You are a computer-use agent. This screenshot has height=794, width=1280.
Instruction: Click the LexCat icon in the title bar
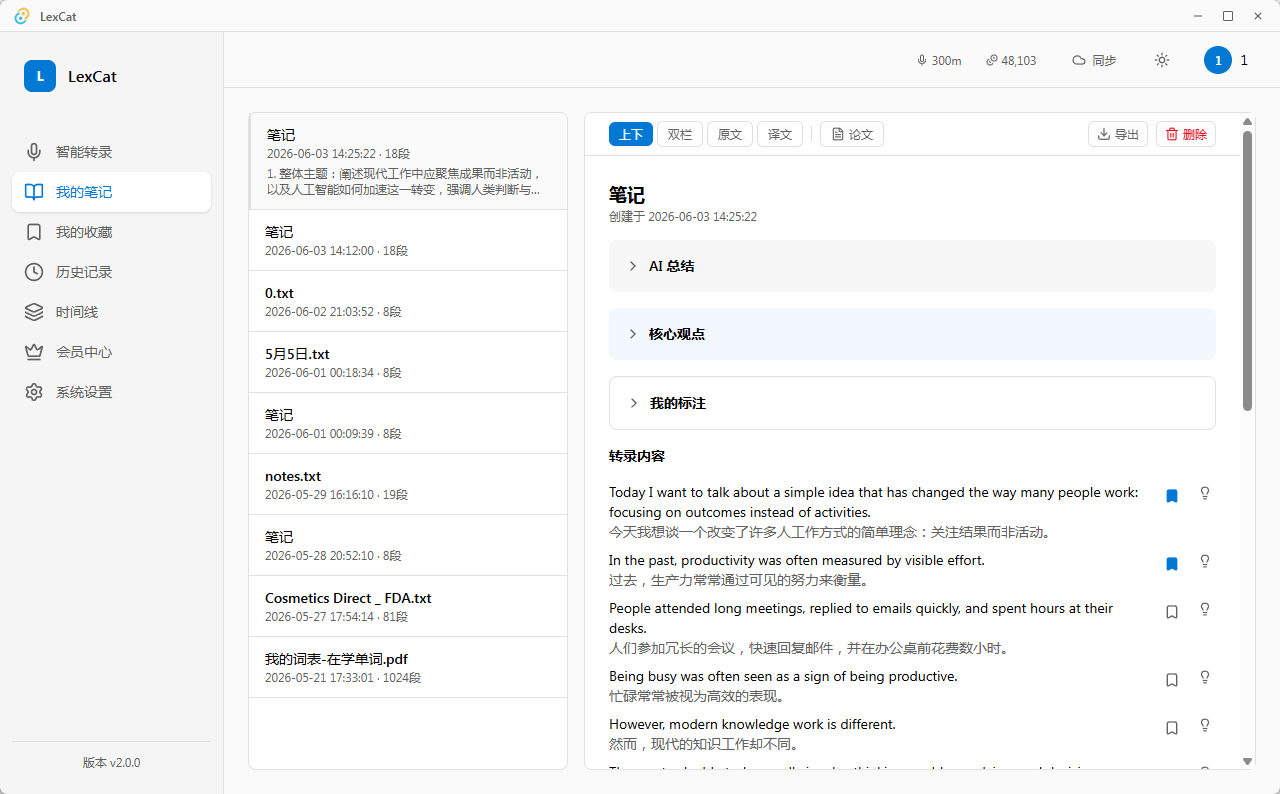22,16
